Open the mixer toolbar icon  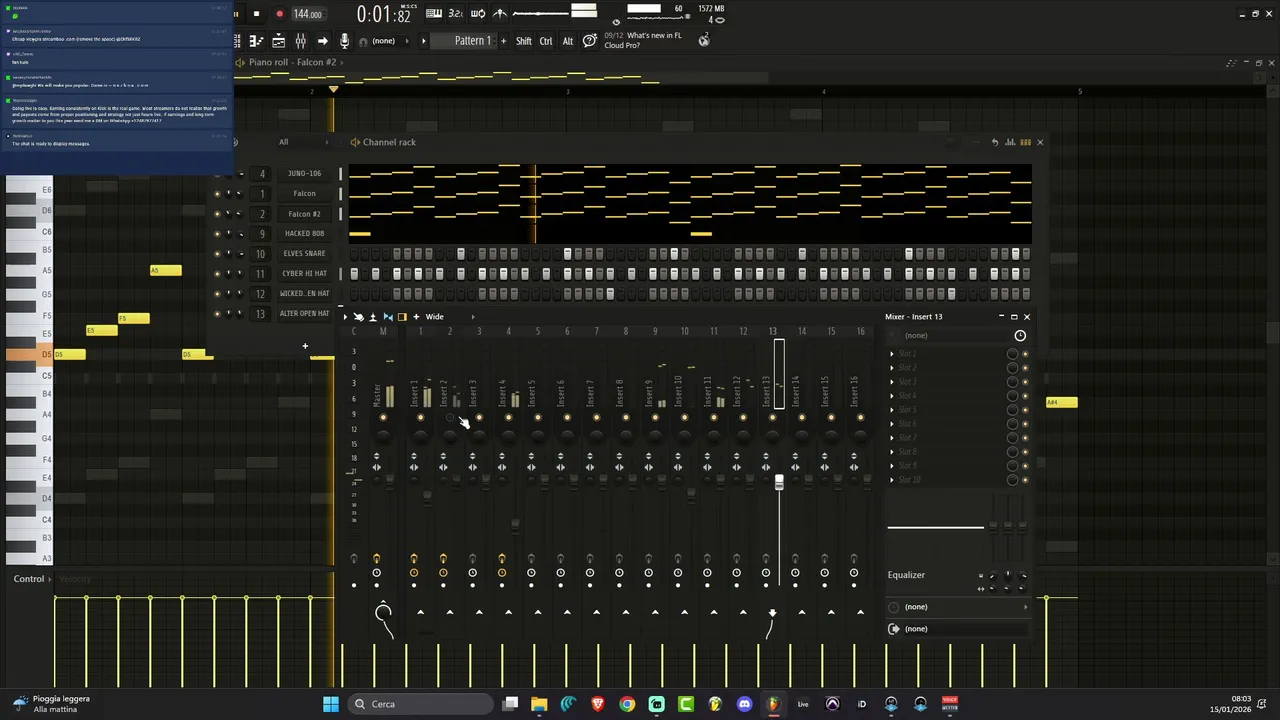(x=300, y=41)
